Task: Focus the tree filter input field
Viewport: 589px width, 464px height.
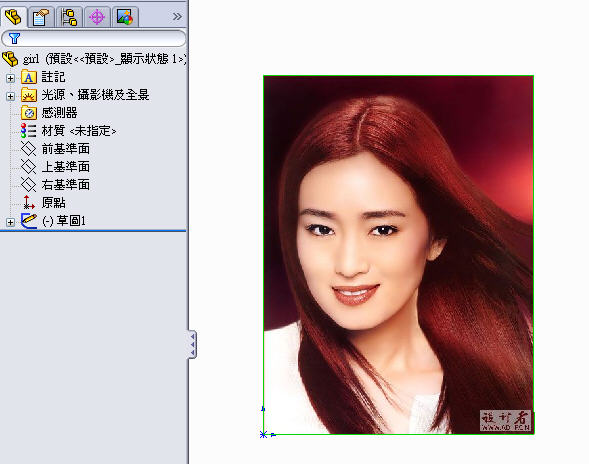Action: pos(94,38)
